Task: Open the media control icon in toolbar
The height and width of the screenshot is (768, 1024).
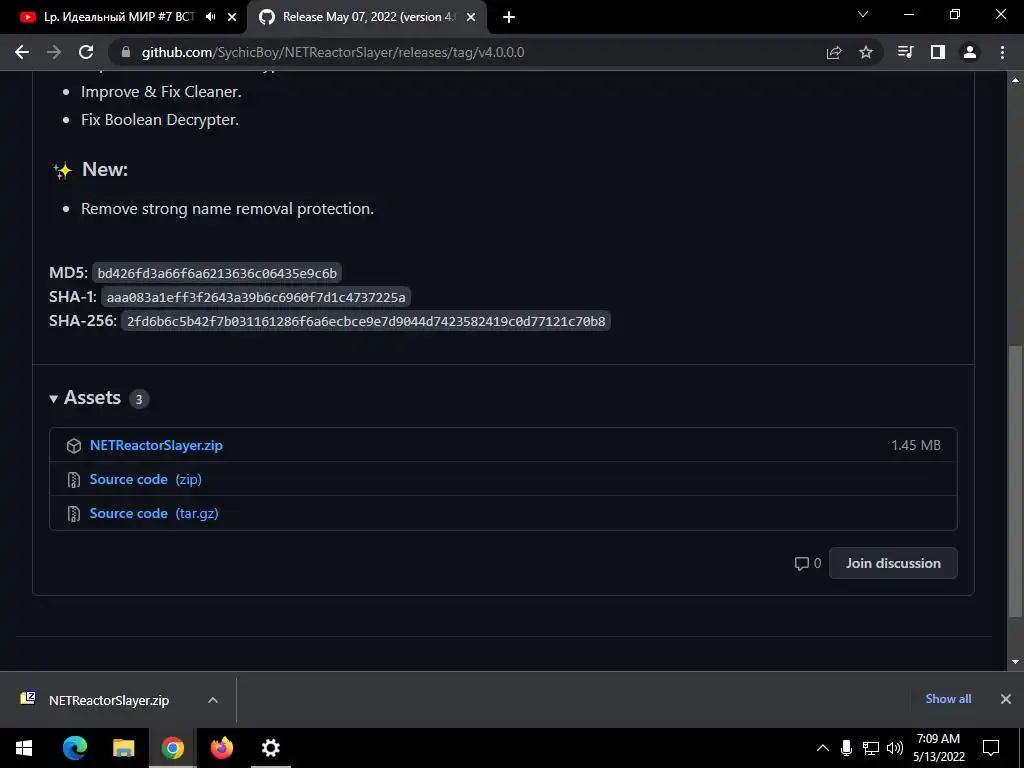Action: point(906,52)
